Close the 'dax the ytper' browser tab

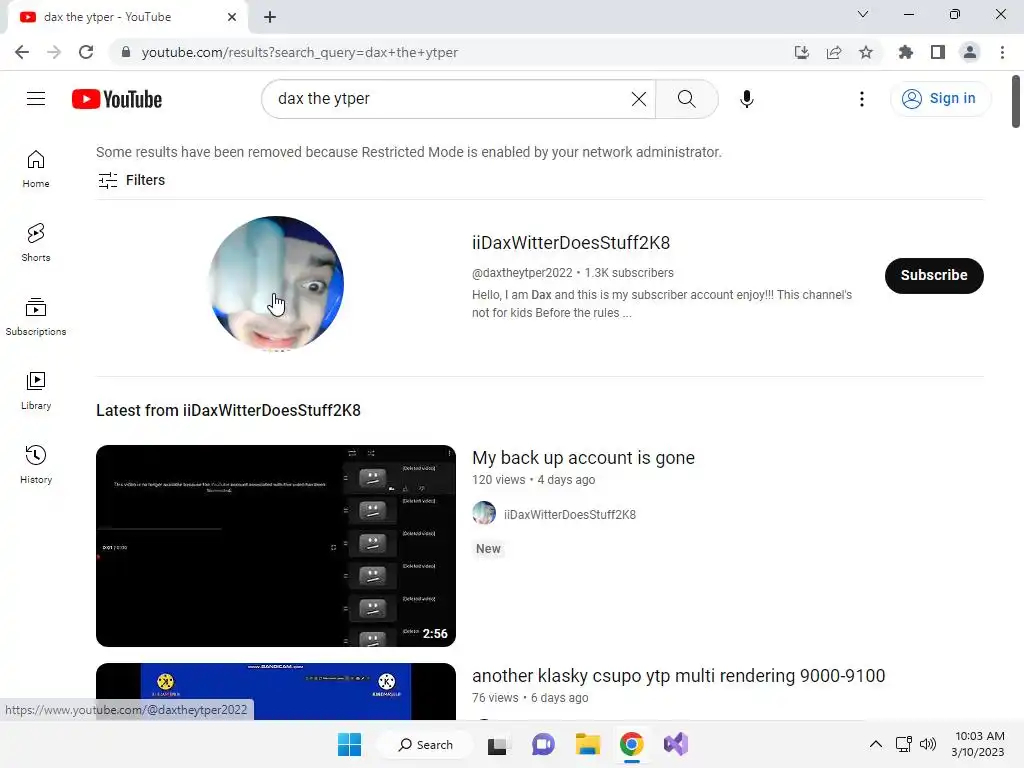(232, 17)
